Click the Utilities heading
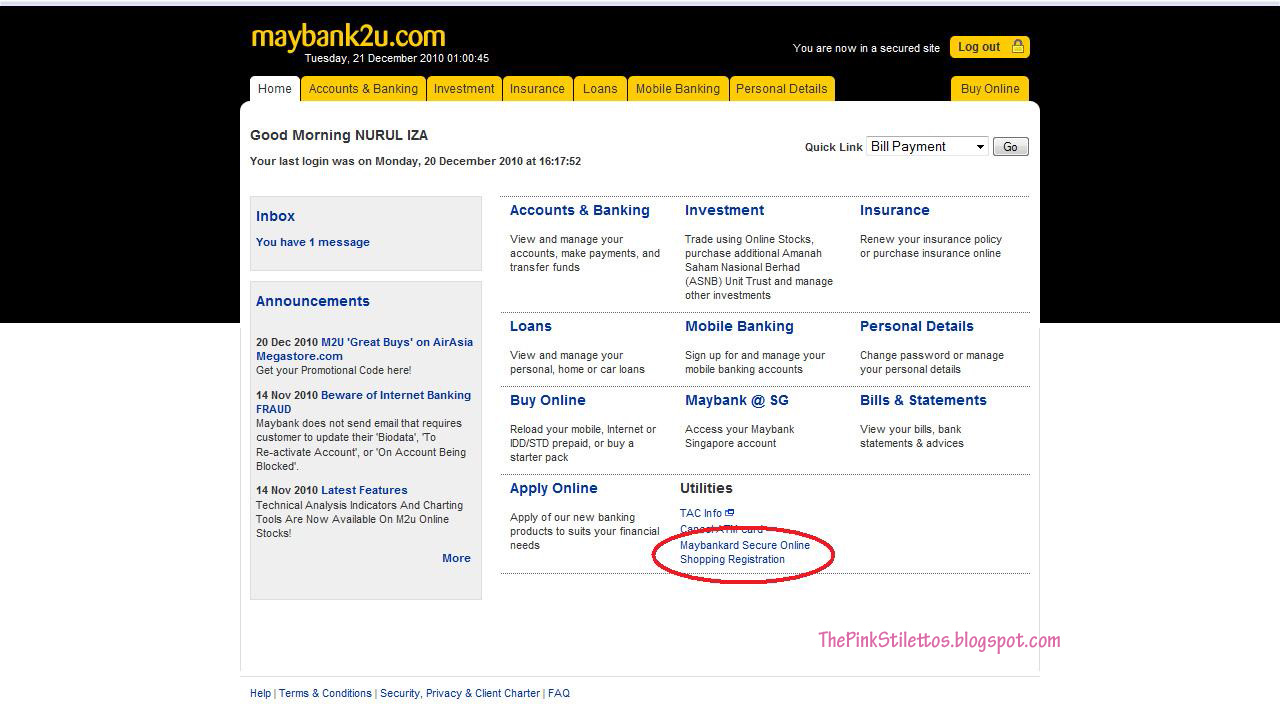 pos(706,488)
